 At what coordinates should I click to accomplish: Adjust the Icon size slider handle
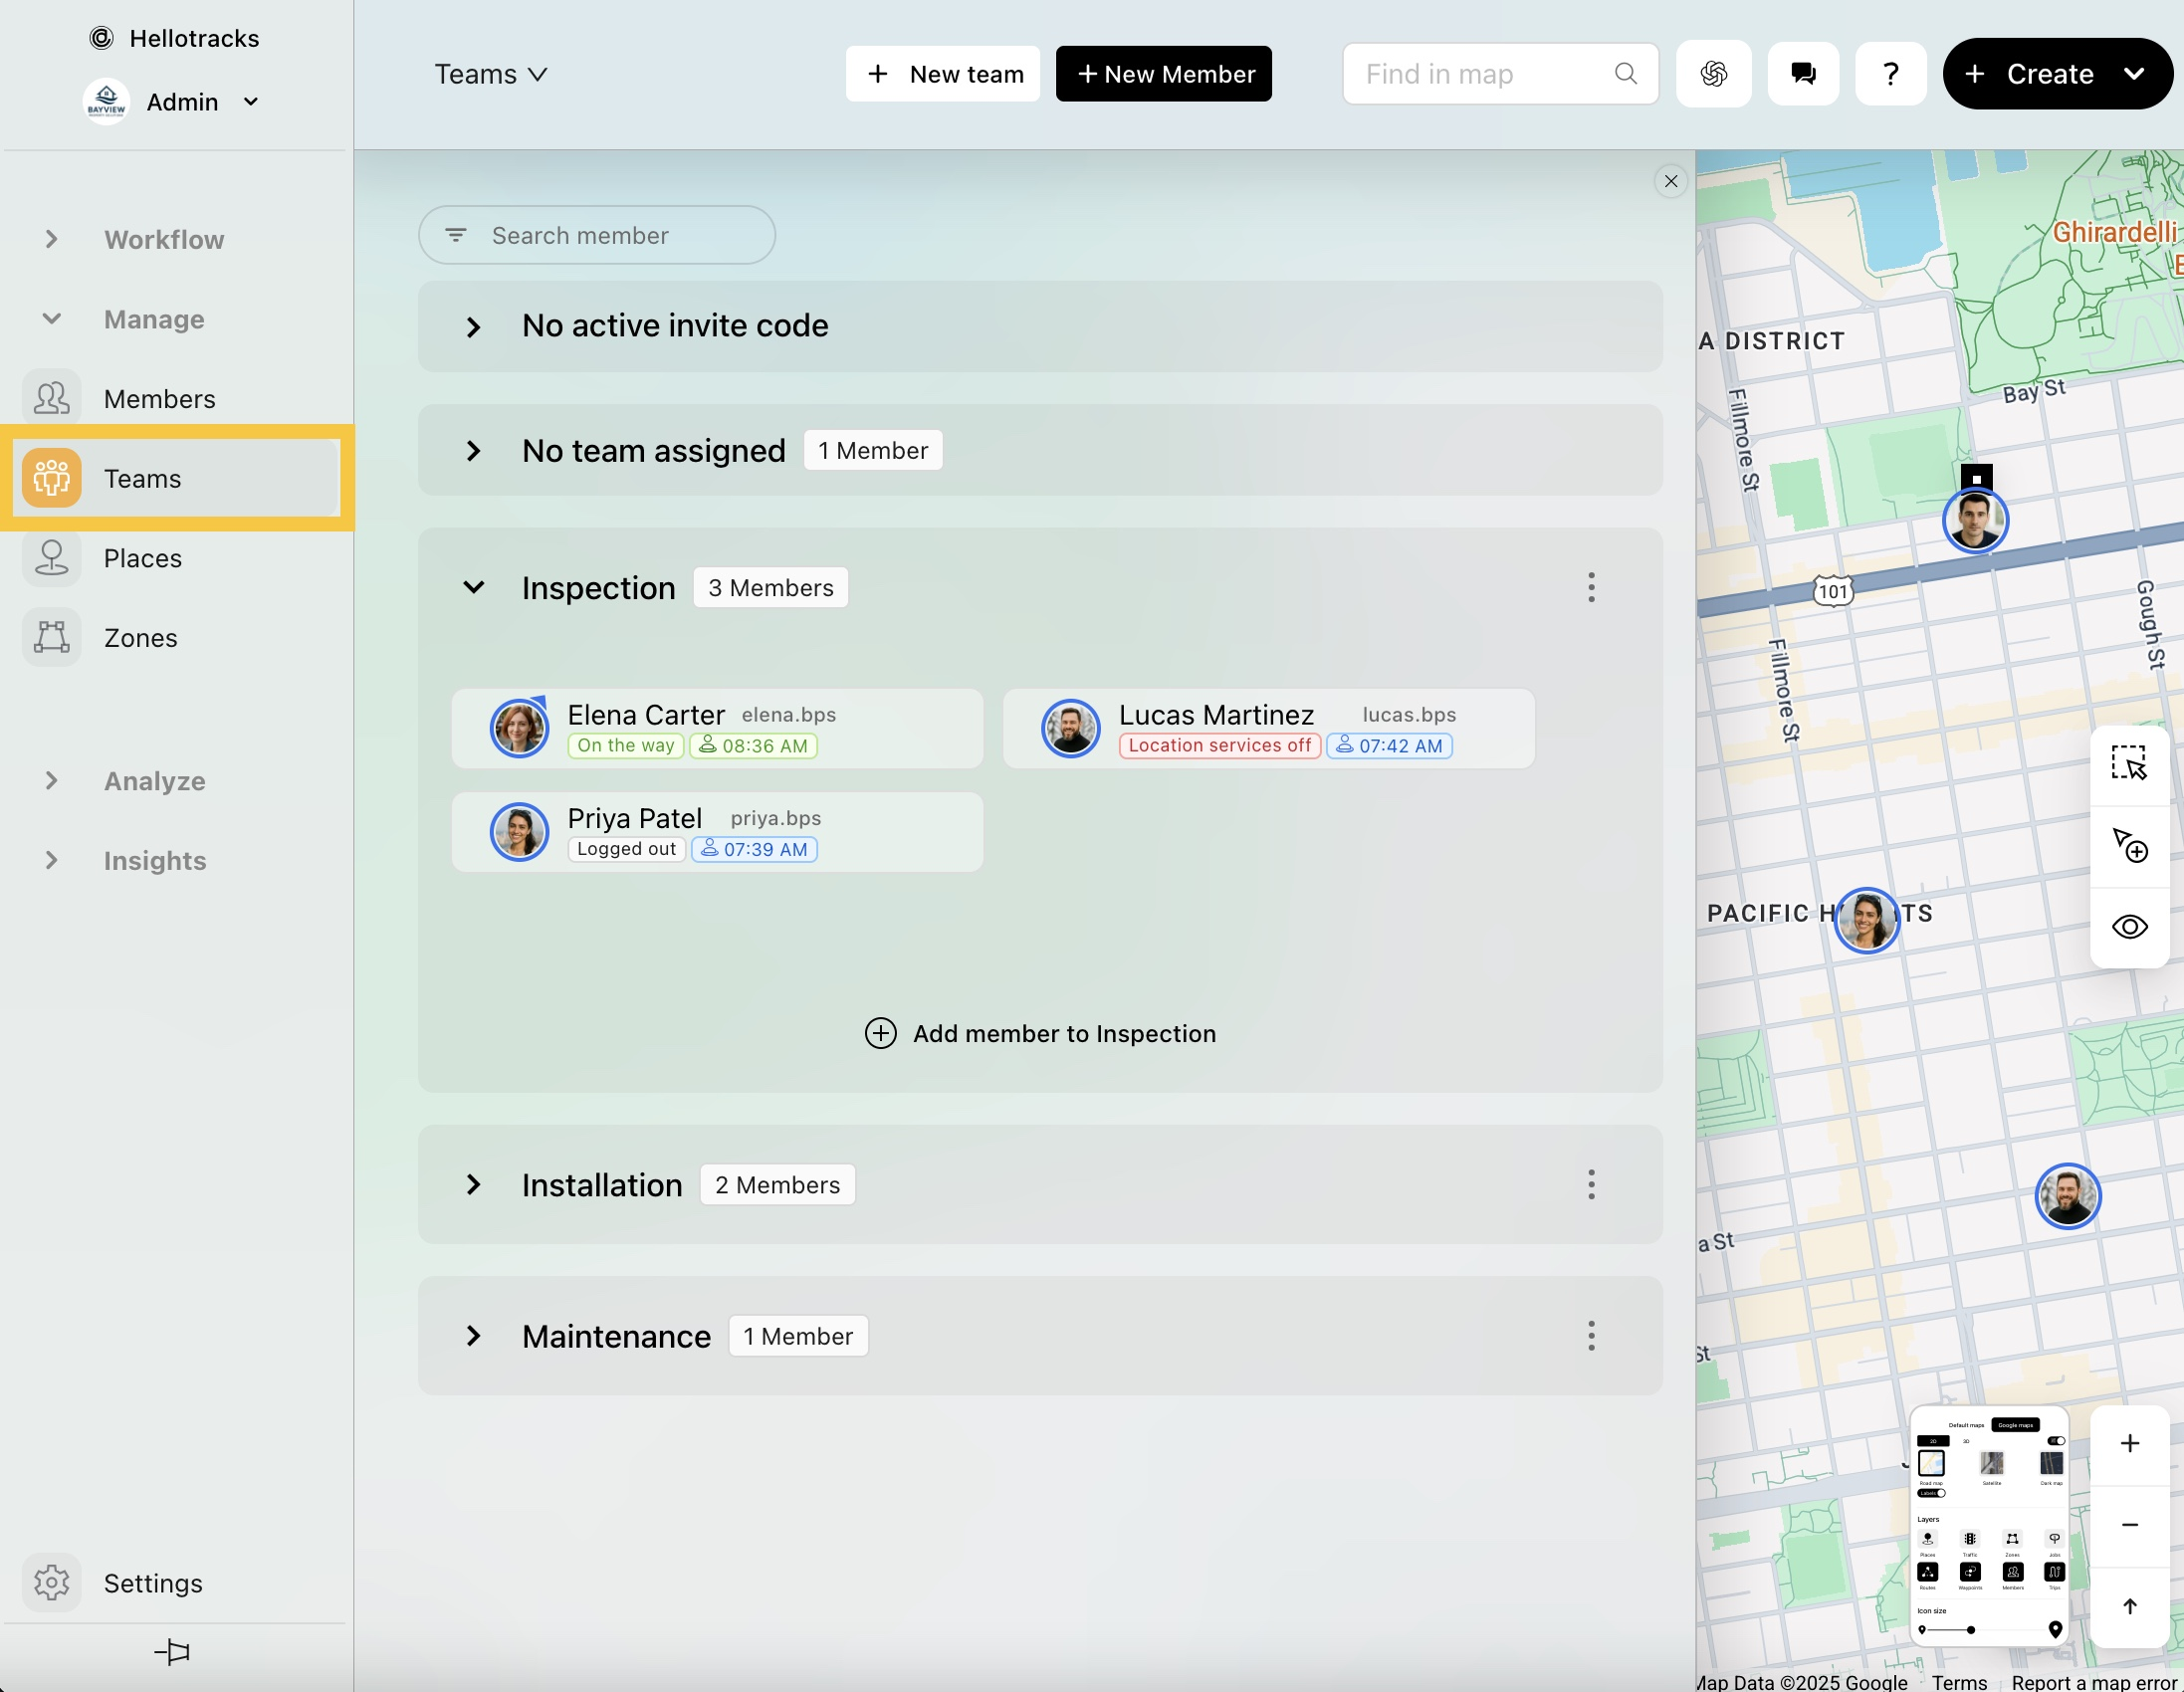pyautogui.click(x=1970, y=1630)
